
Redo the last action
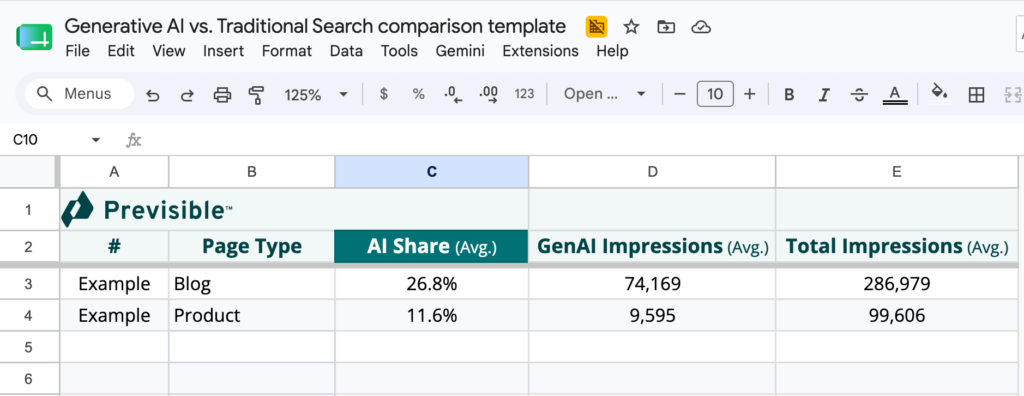[187, 95]
